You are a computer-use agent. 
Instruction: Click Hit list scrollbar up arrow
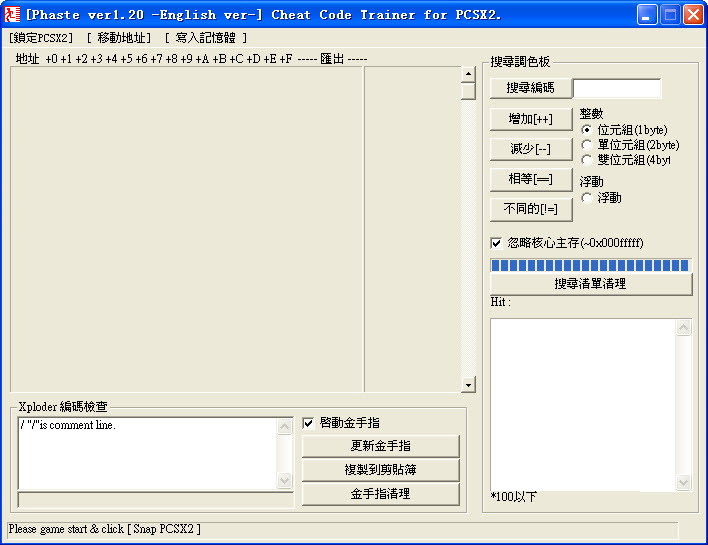click(684, 328)
